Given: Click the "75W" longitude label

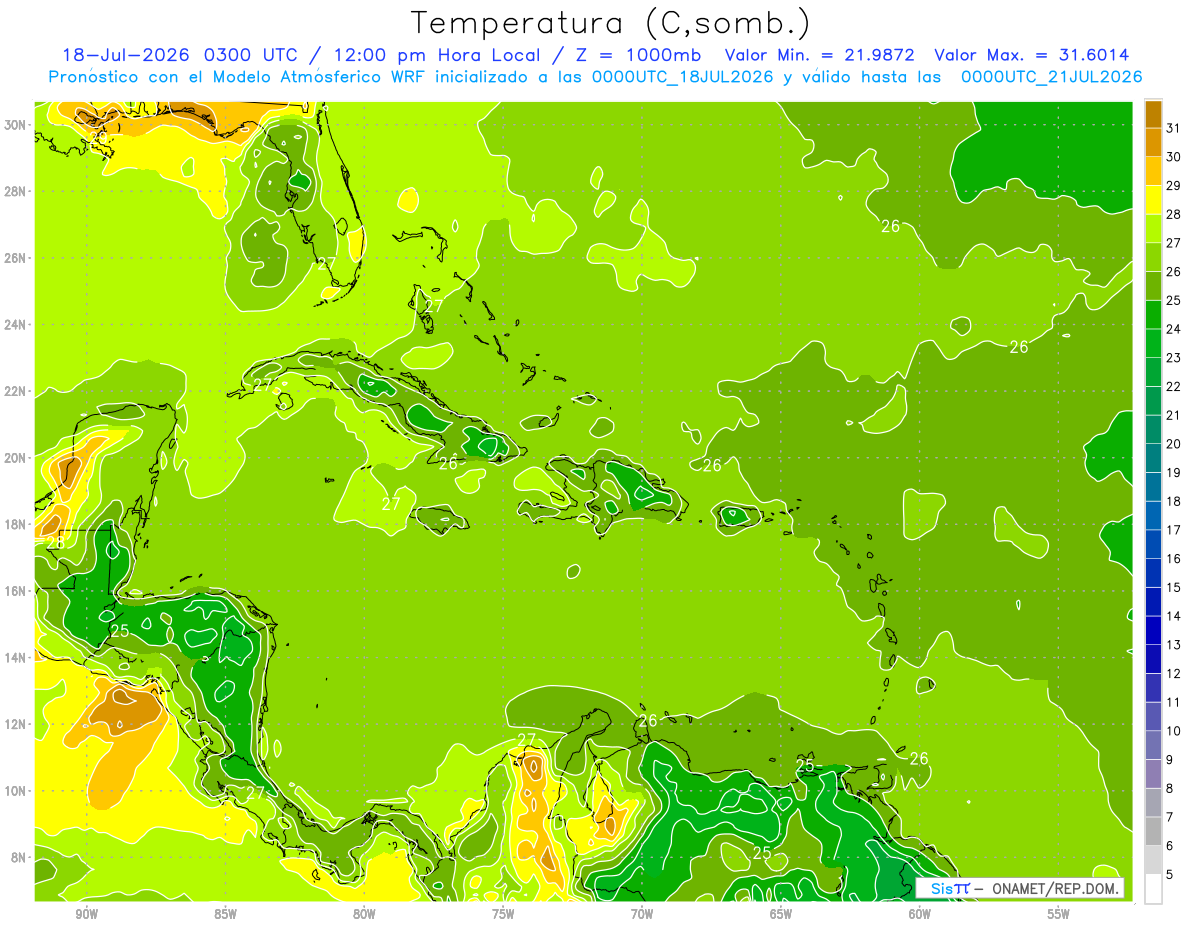Looking at the screenshot, I should tap(503, 914).
